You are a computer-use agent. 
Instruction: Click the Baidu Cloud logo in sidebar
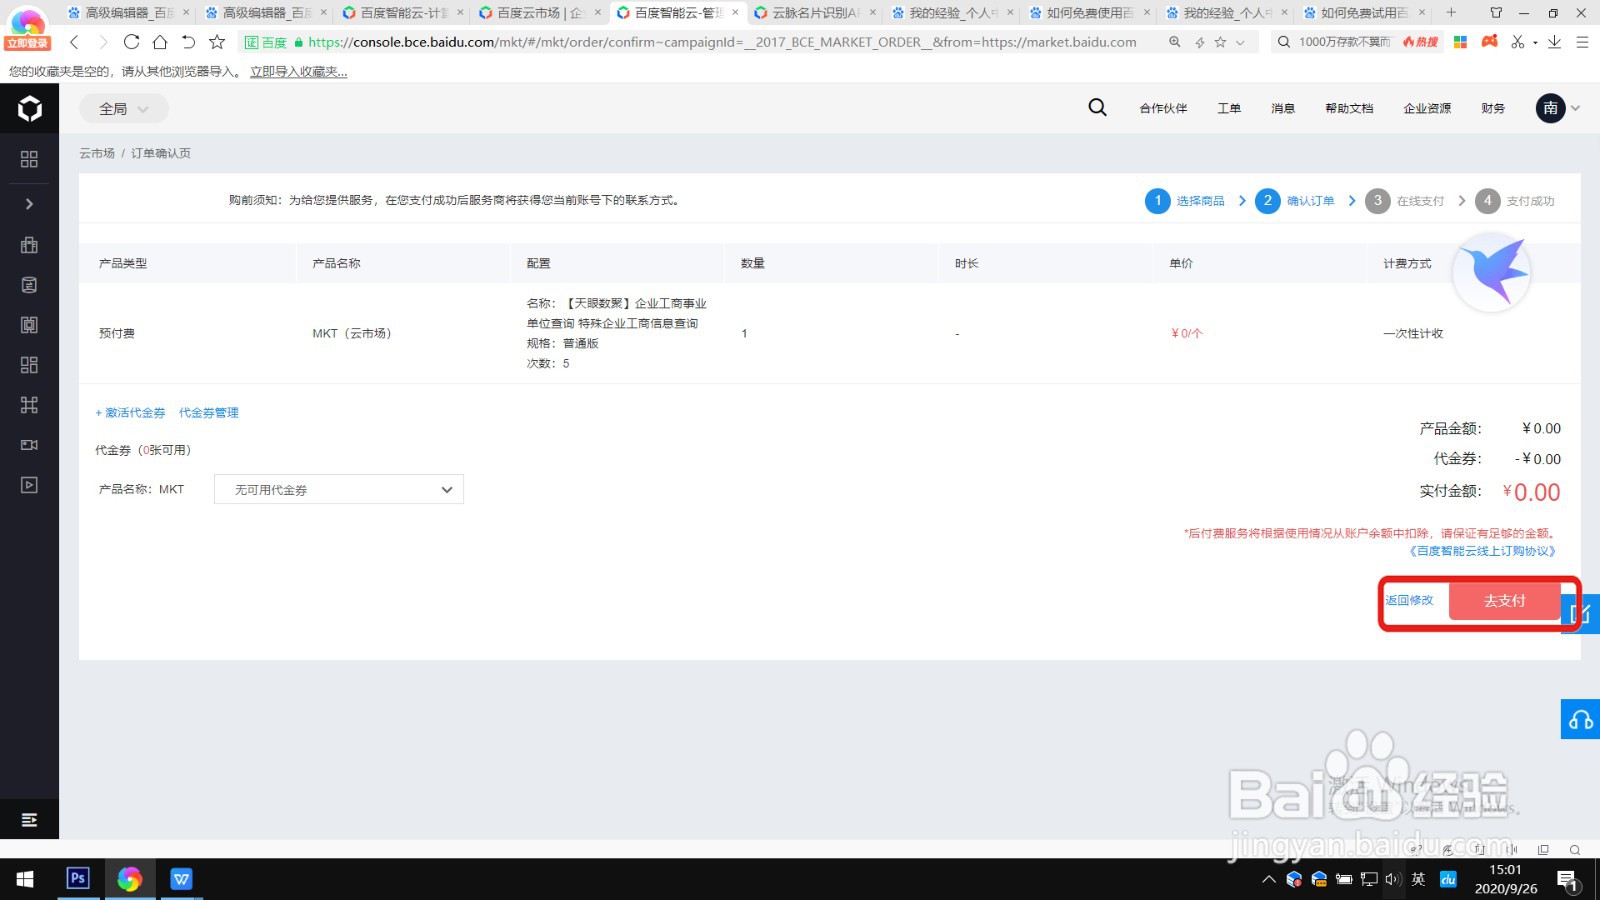coord(28,108)
